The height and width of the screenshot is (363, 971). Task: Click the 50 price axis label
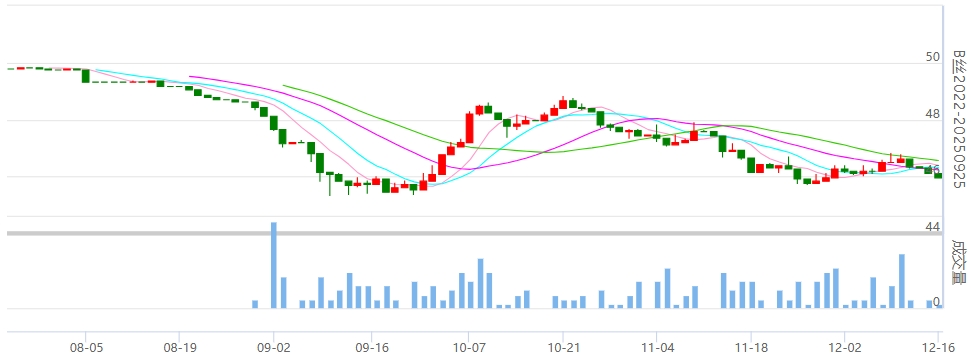click(933, 57)
